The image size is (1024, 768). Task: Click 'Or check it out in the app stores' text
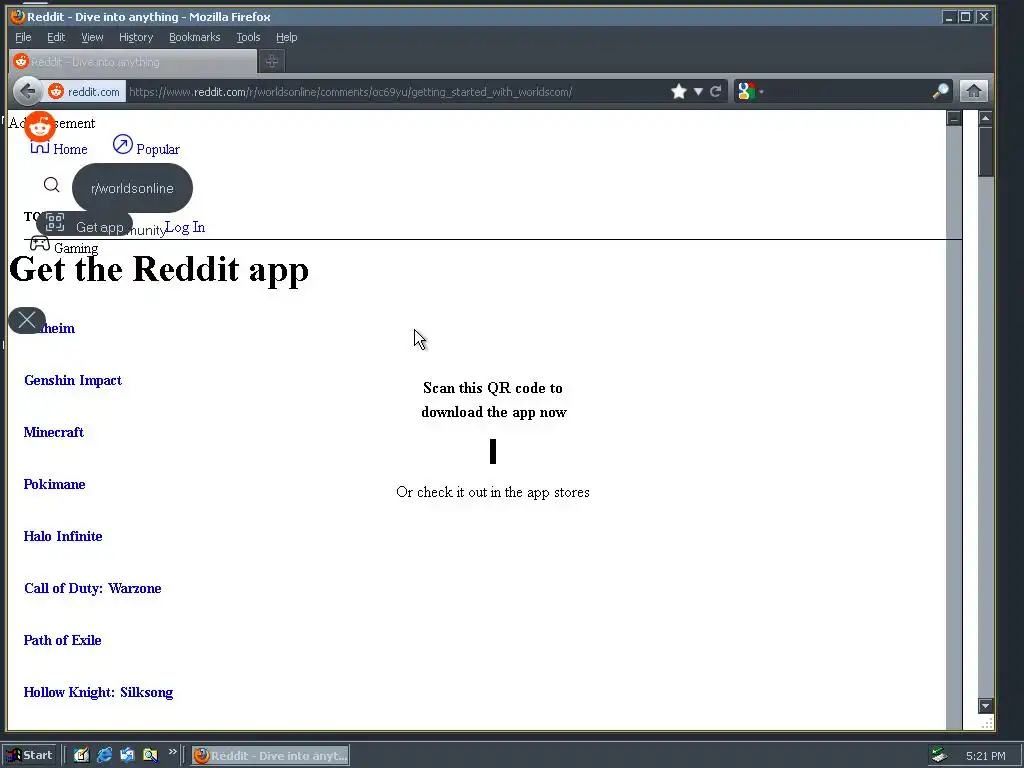pyautogui.click(x=493, y=492)
